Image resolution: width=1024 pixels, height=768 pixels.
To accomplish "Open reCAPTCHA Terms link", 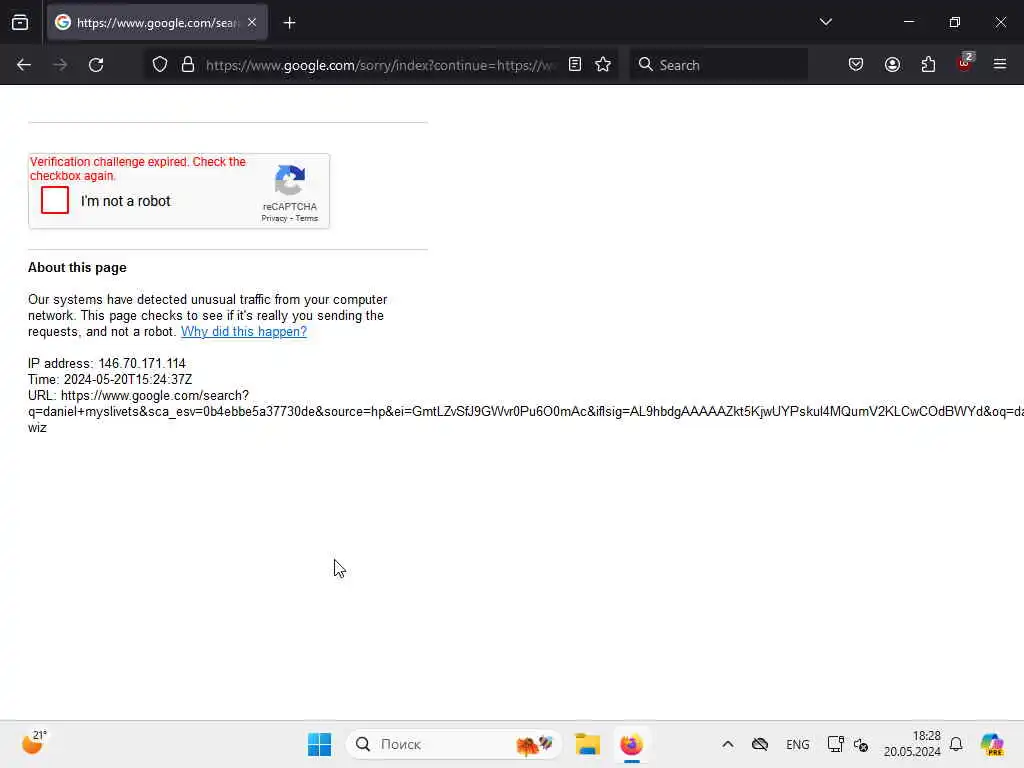I will pyautogui.click(x=307, y=219).
